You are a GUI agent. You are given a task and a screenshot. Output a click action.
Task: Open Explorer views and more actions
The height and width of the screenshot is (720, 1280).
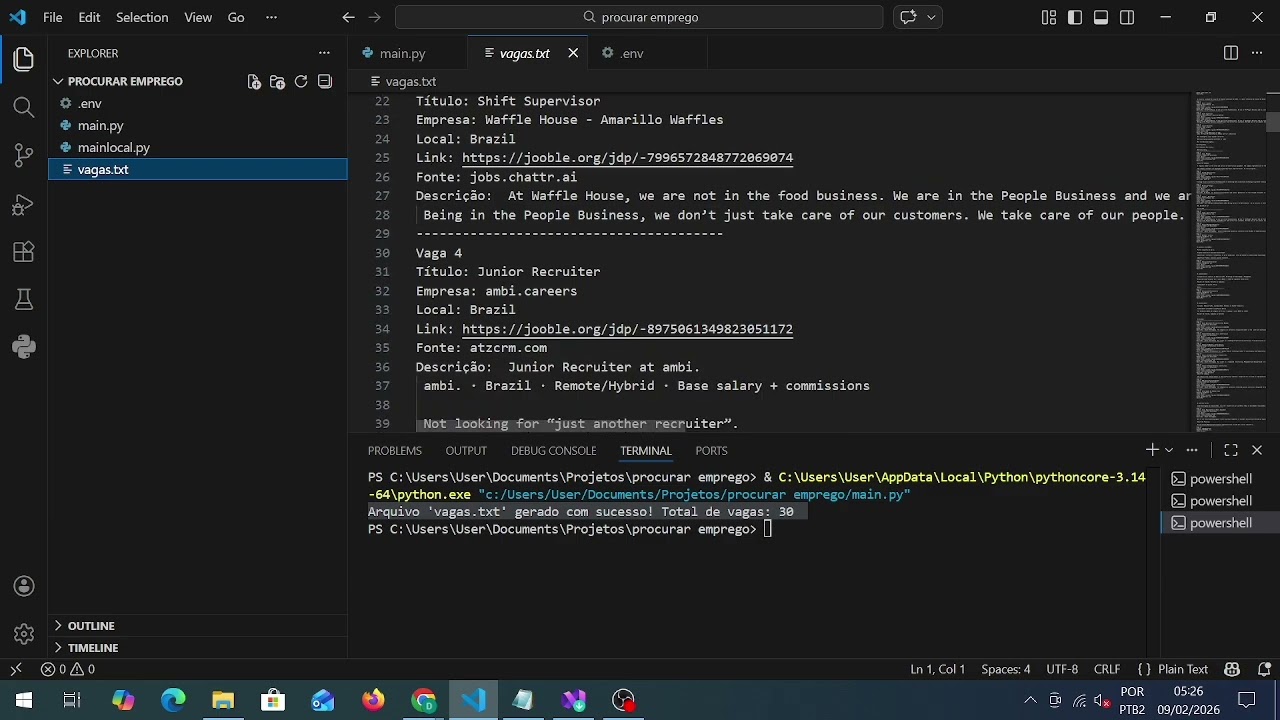(x=324, y=53)
